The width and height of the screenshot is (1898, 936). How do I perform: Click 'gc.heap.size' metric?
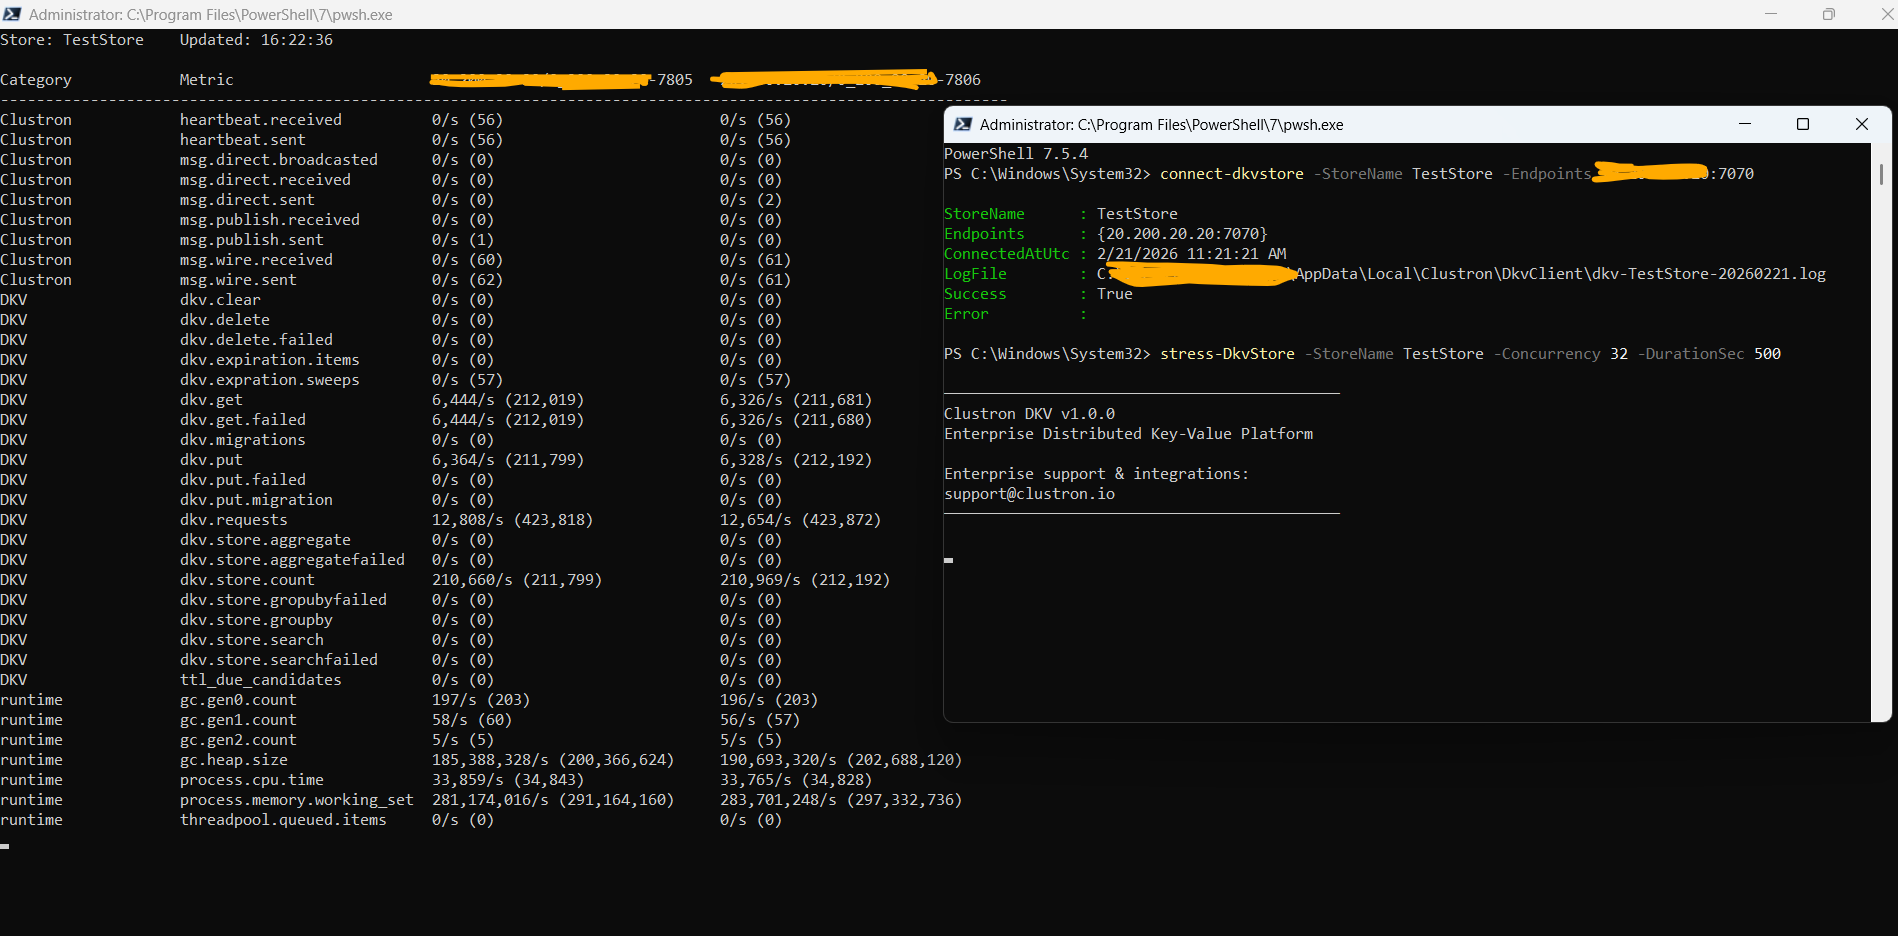click(x=234, y=760)
